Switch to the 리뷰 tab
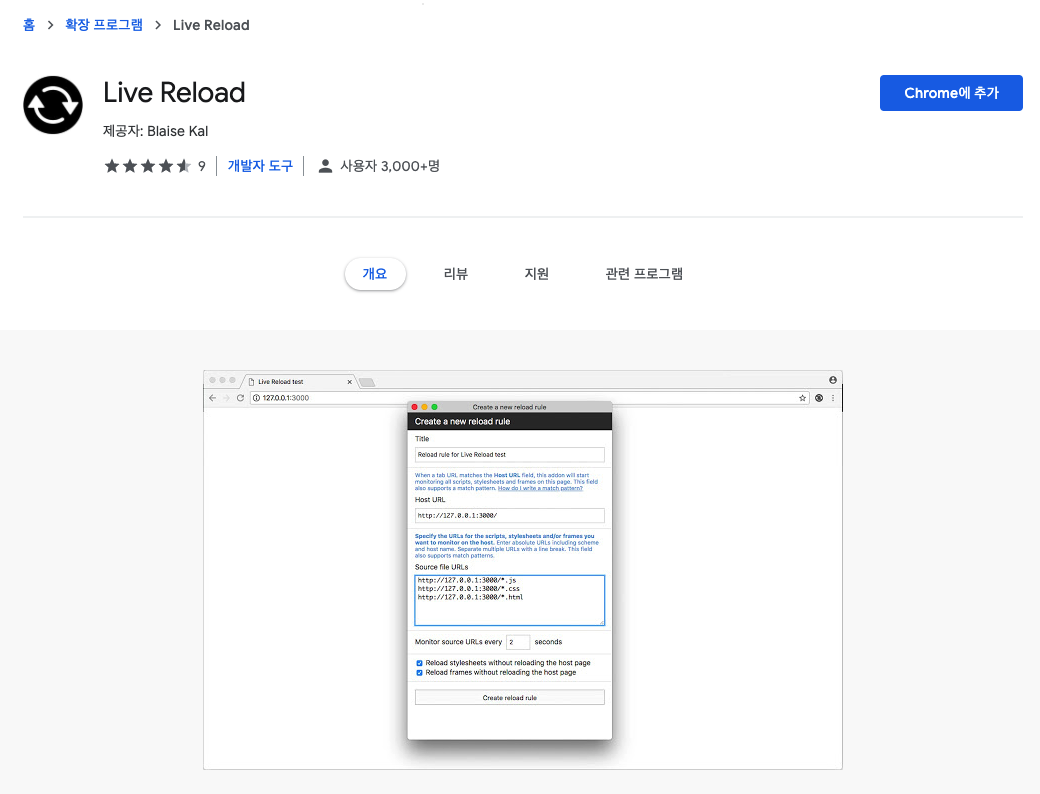The height and width of the screenshot is (794, 1040). pyautogui.click(x=456, y=273)
